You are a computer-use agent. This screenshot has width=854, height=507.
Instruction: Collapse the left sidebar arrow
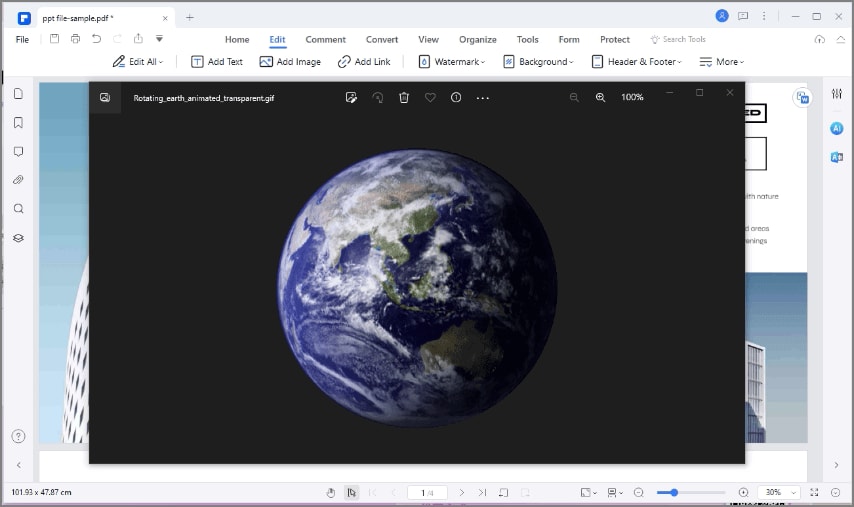point(19,465)
